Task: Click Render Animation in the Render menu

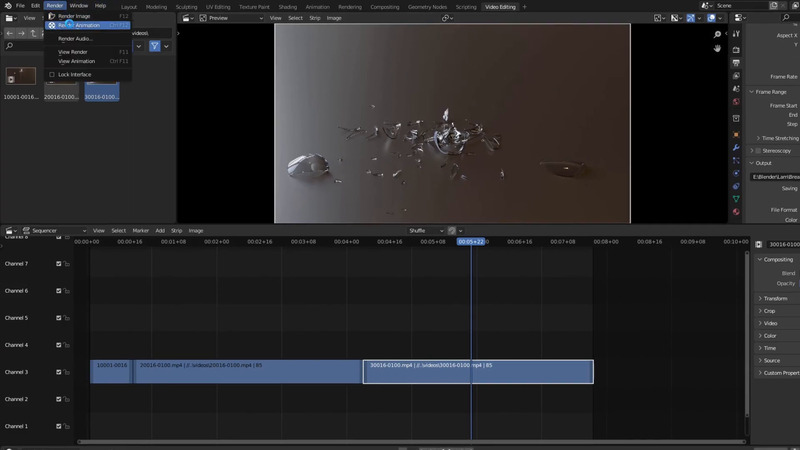Action: (x=80, y=26)
